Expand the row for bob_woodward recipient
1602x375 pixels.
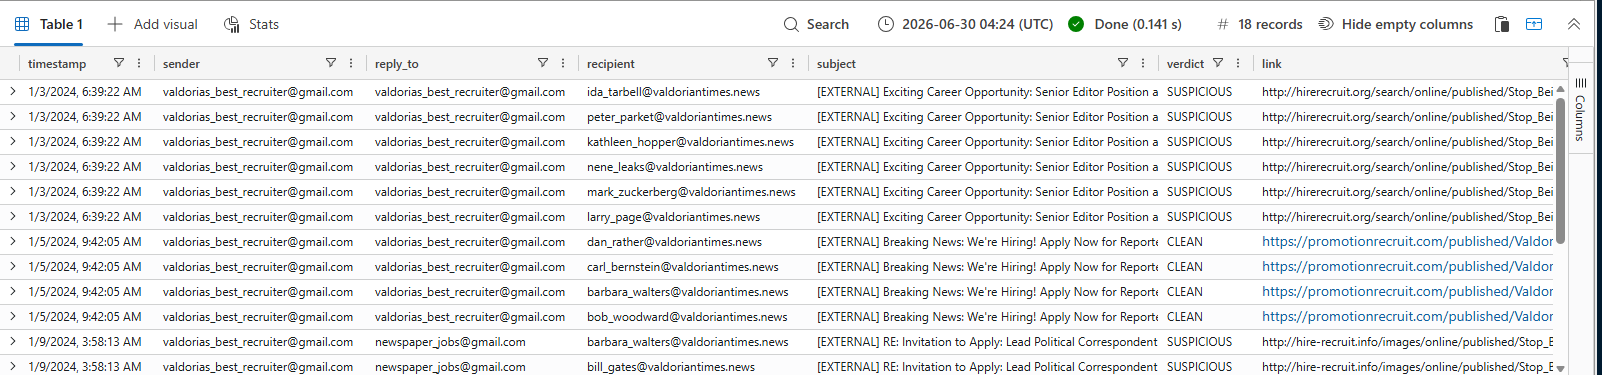coord(13,316)
